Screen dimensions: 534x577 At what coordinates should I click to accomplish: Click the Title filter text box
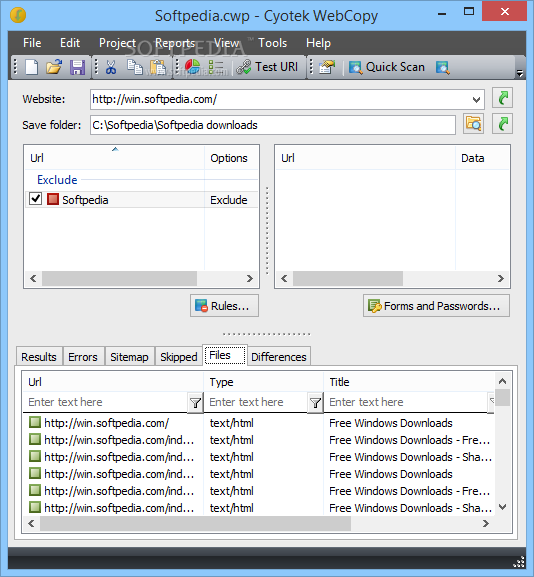(x=406, y=402)
